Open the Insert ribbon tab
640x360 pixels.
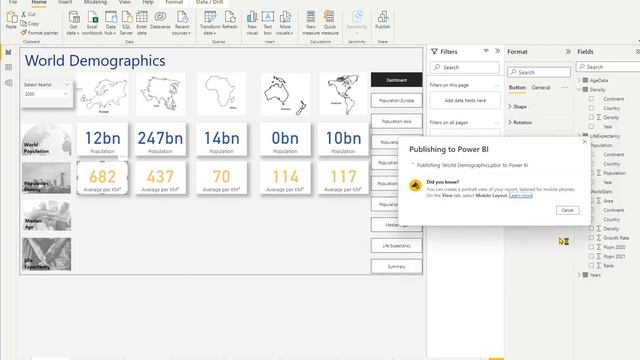[x=65, y=2]
